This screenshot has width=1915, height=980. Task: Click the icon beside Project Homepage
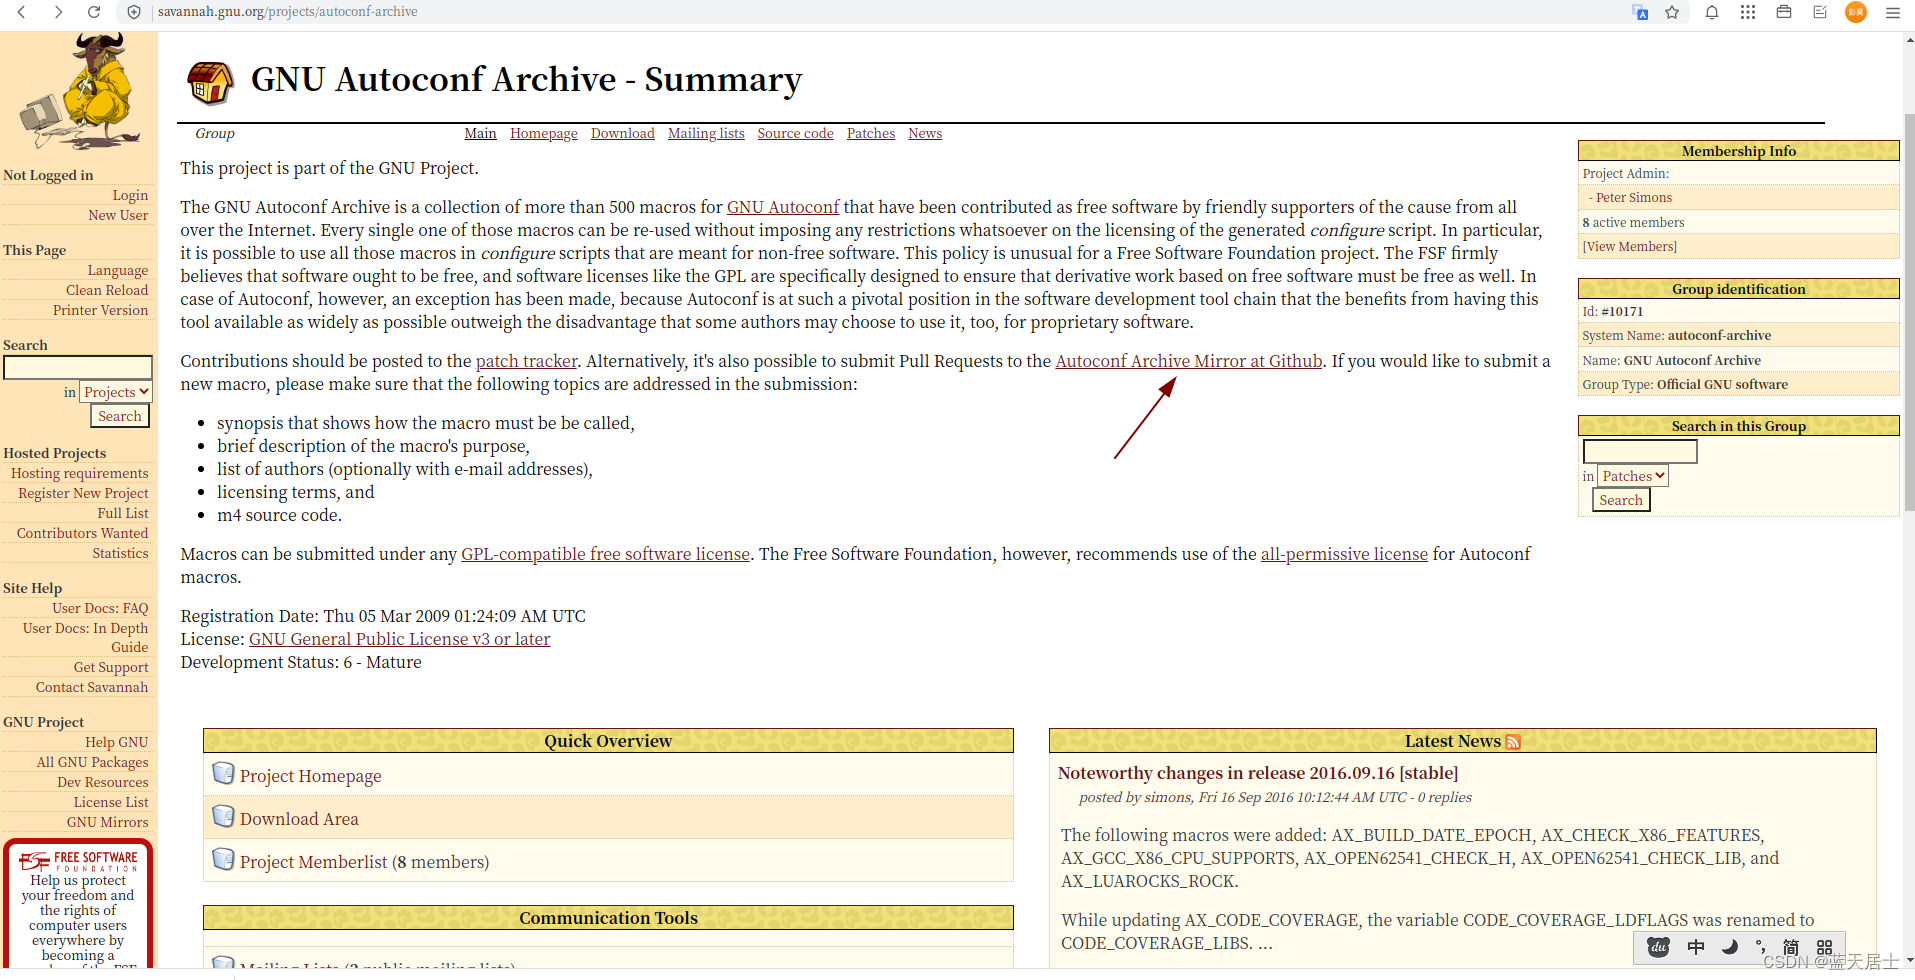point(223,774)
